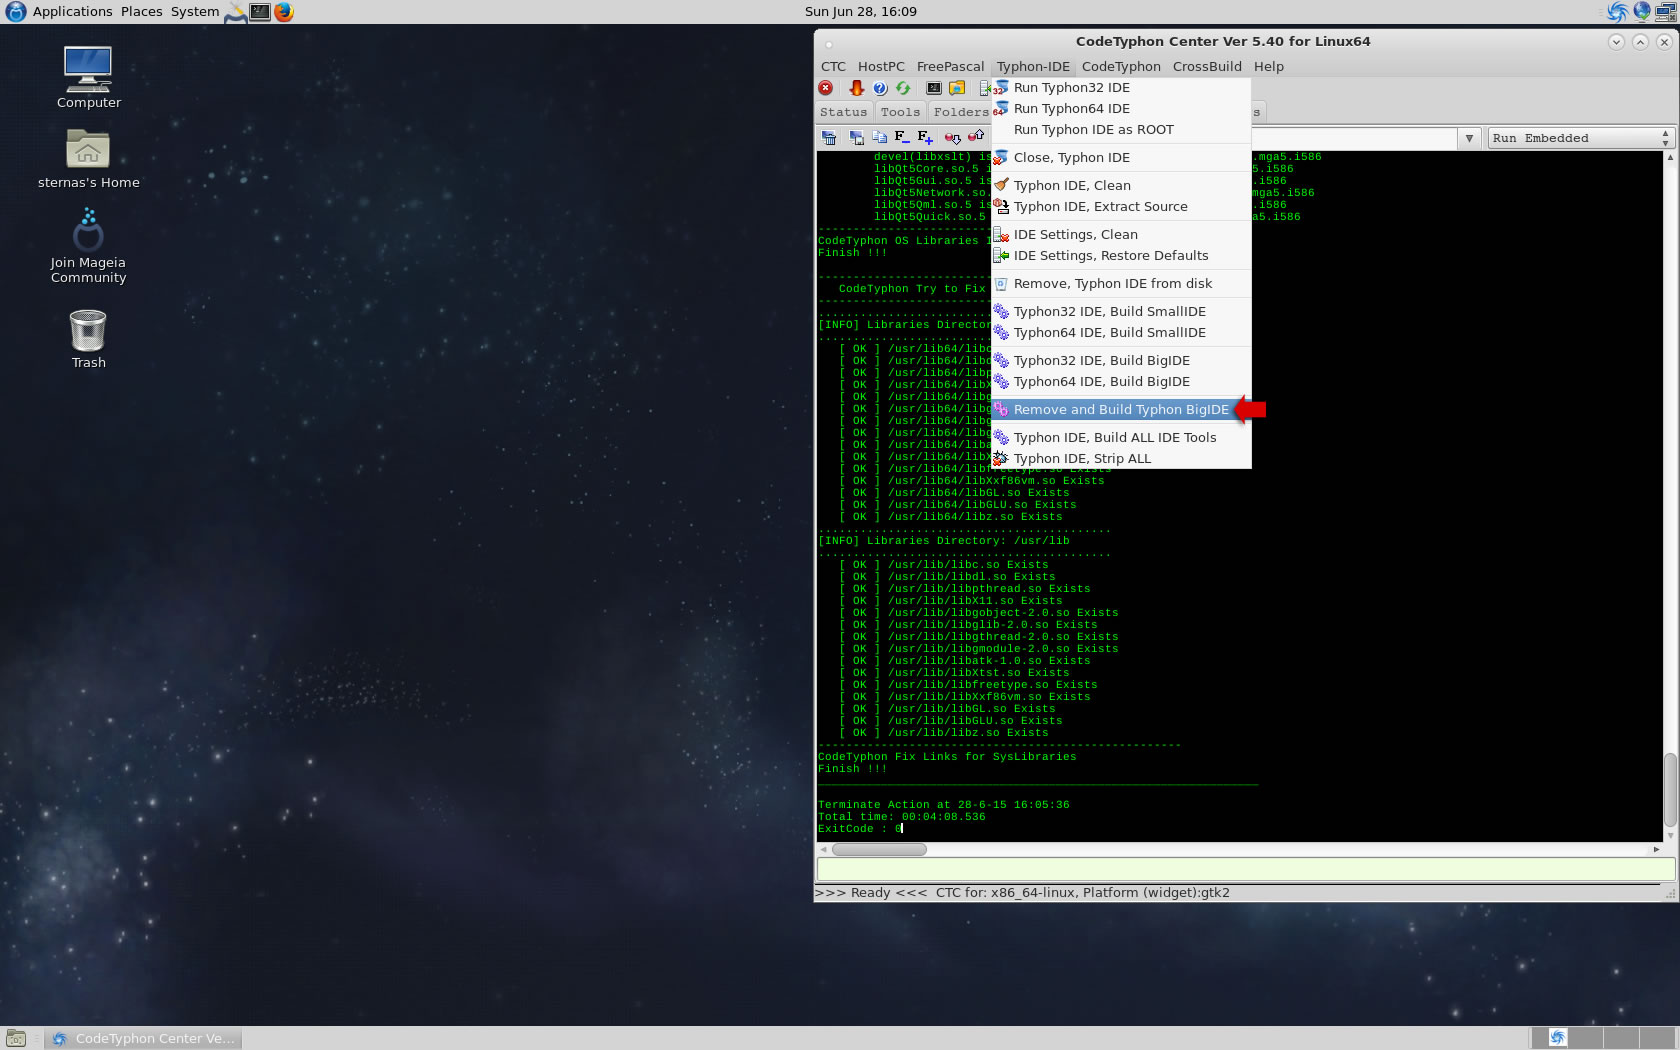Open the CrossBuild menu
This screenshot has width=1680, height=1050.
tap(1207, 66)
